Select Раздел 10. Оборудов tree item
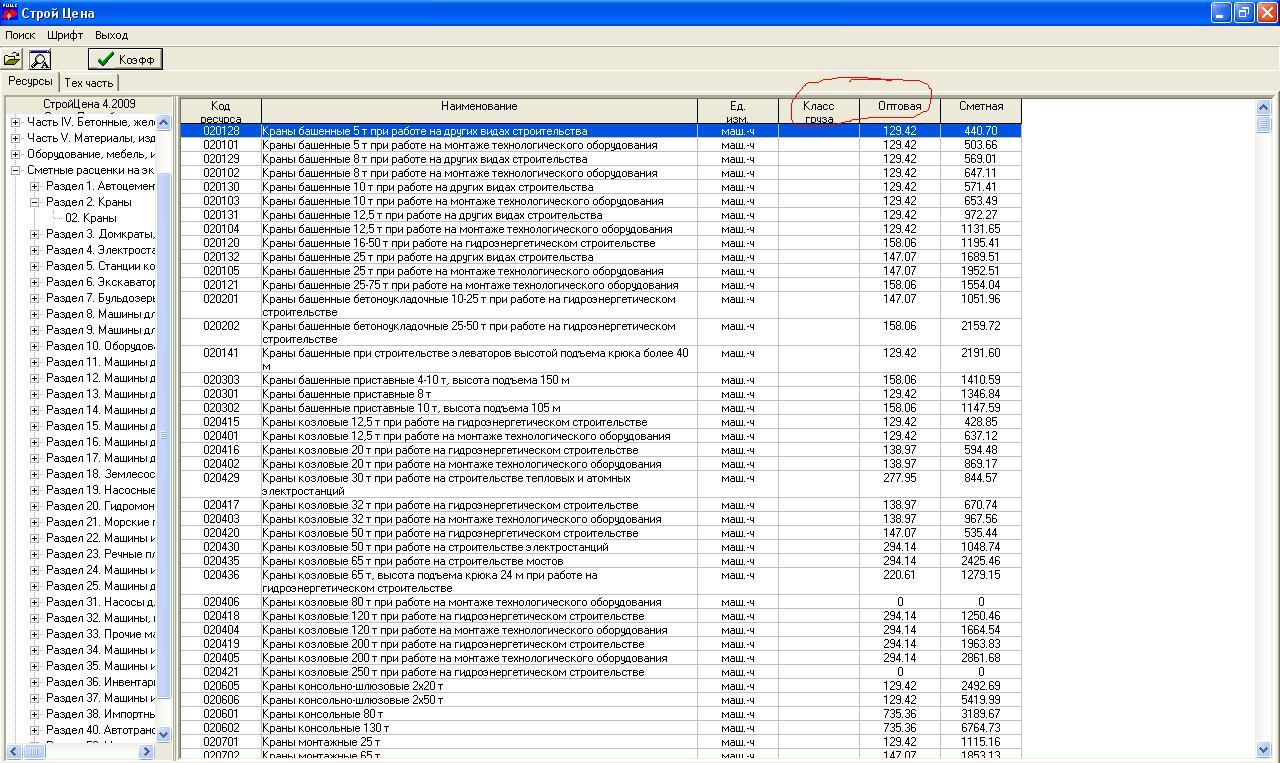The height and width of the screenshot is (763, 1280). [x=100, y=346]
